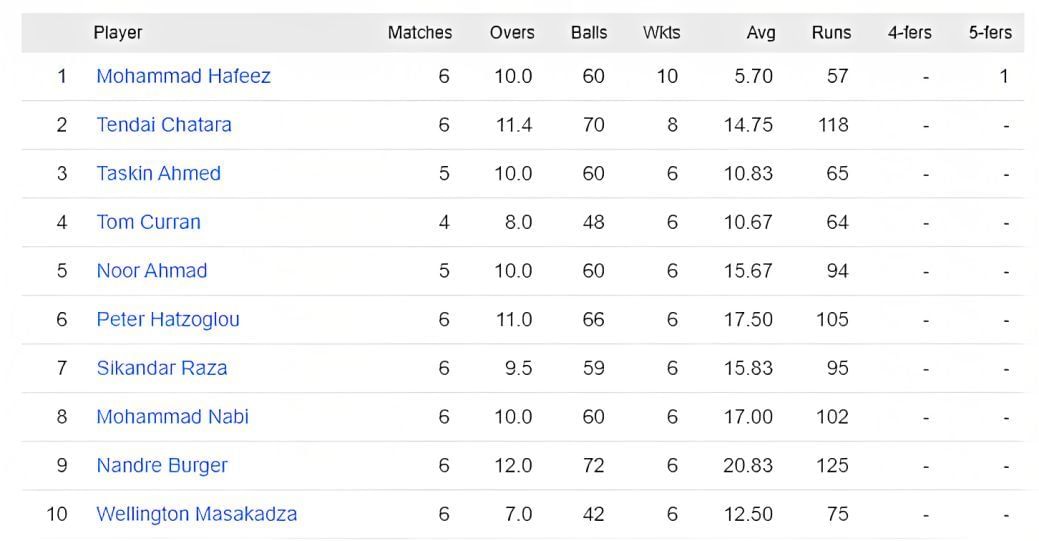The height and width of the screenshot is (541, 1039).
Task: Click the Player column header
Action: click(118, 33)
